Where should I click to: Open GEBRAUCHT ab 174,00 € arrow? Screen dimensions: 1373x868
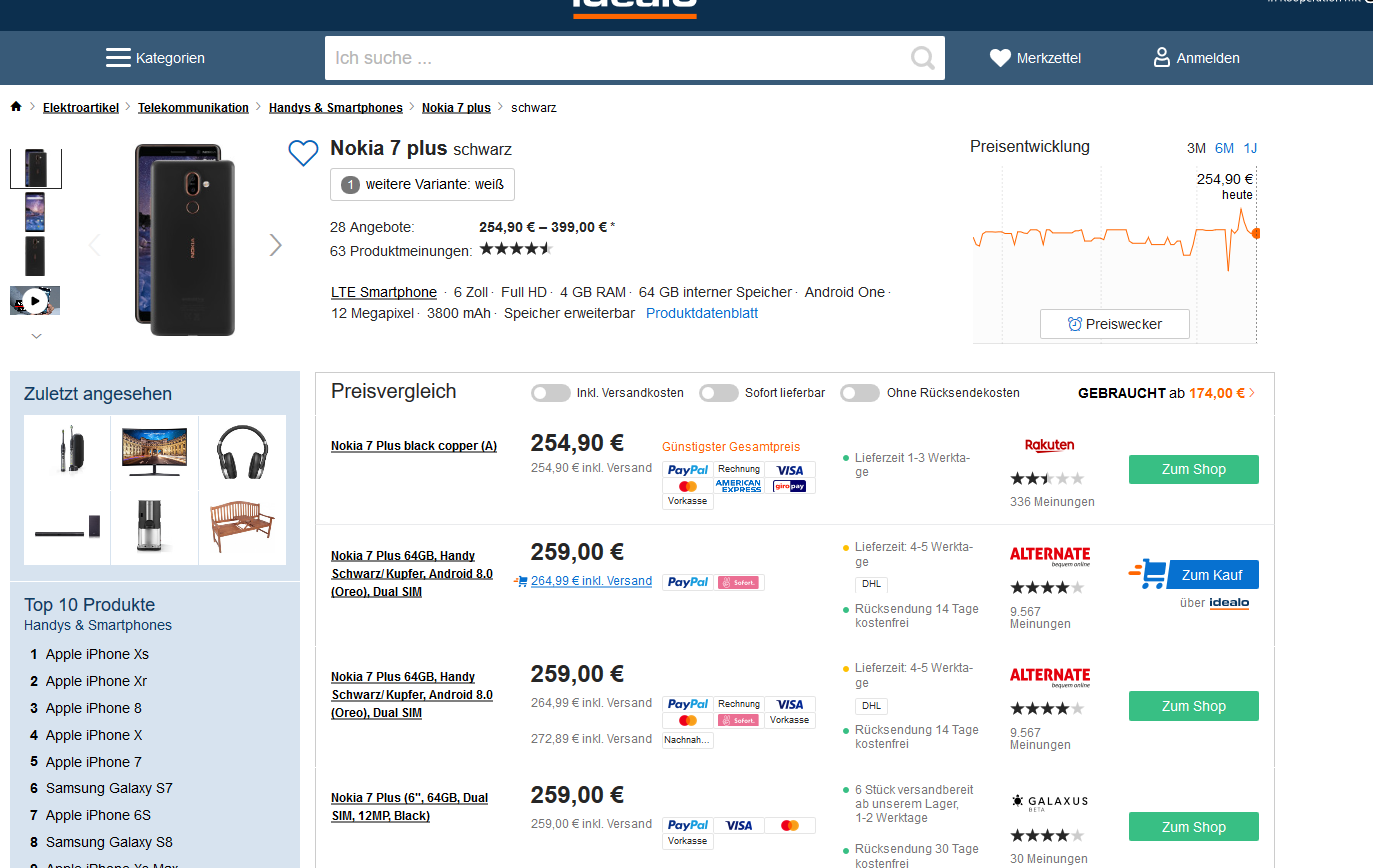[1252, 393]
